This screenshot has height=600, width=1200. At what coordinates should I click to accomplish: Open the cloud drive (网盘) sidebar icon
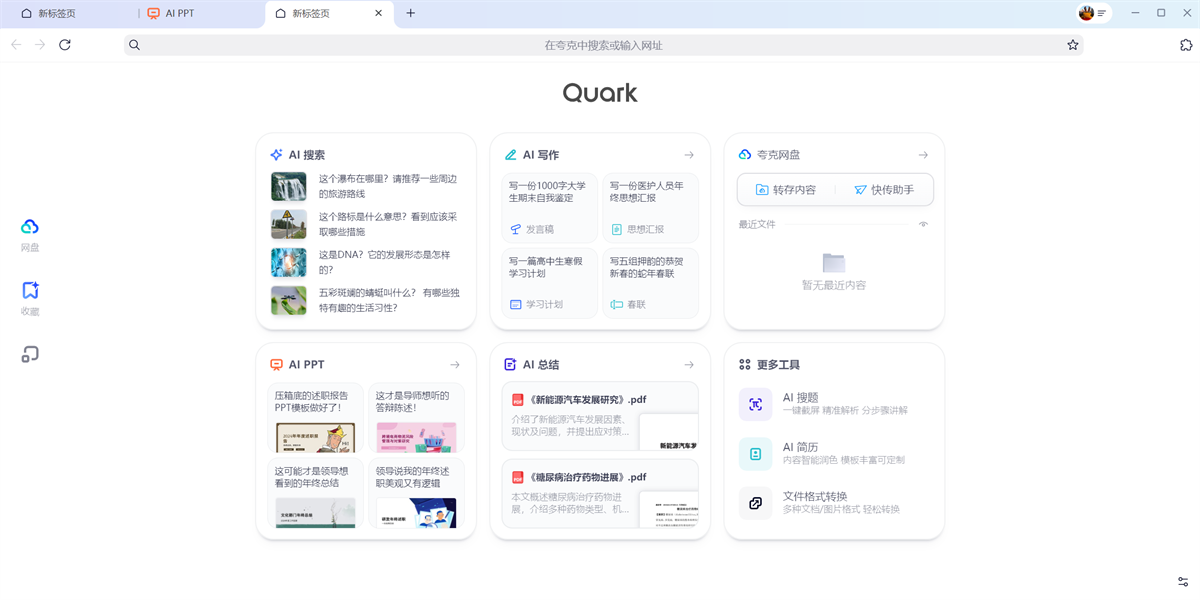[x=30, y=227]
